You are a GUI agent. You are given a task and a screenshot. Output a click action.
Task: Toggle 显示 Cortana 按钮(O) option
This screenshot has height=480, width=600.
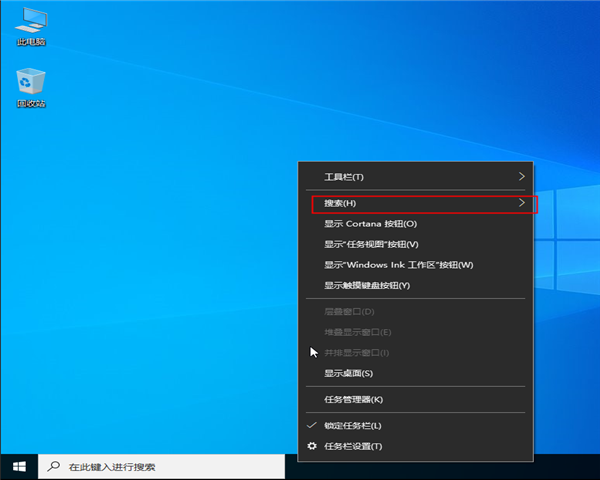coord(370,224)
